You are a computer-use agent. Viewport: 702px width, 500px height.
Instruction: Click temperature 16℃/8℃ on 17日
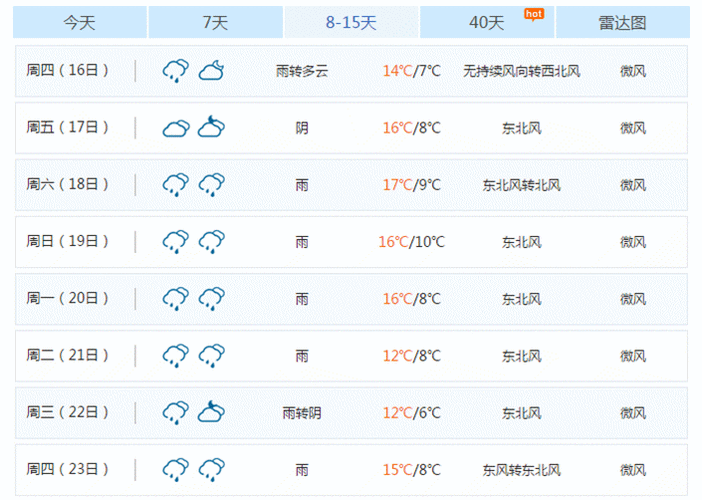(x=411, y=128)
